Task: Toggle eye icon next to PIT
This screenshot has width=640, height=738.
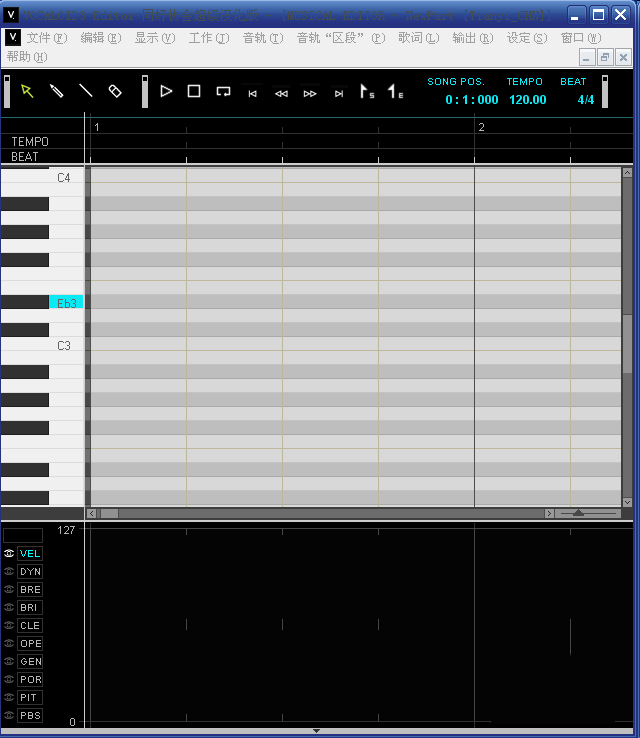Action: pyautogui.click(x=9, y=698)
